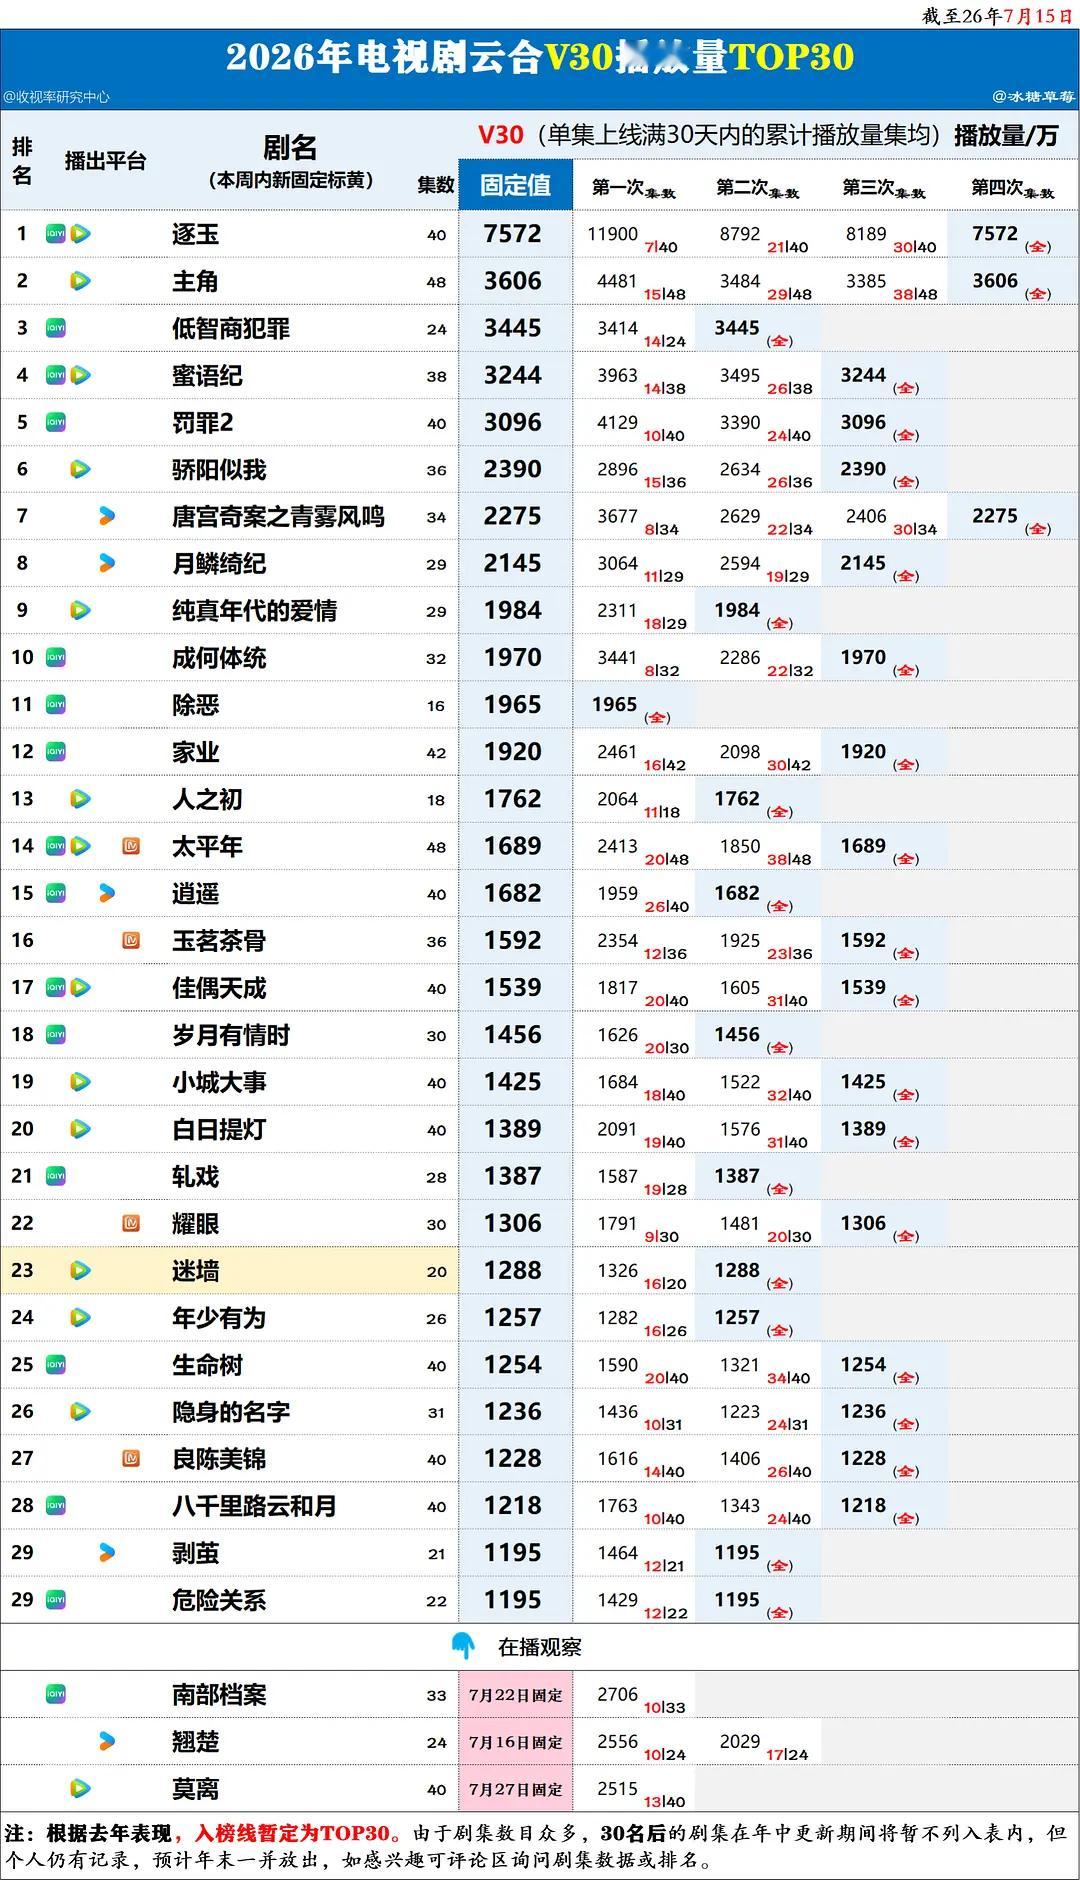
Task: Click the Tencent Video icon beside 骄阳似我
Action: click(81, 469)
